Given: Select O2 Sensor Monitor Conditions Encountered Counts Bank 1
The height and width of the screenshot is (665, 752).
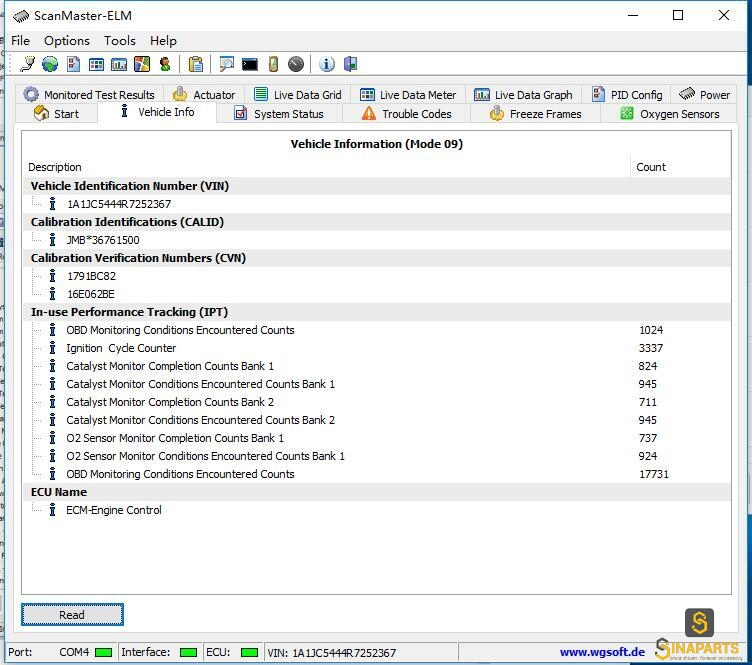Looking at the screenshot, I should [x=205, y=456].
